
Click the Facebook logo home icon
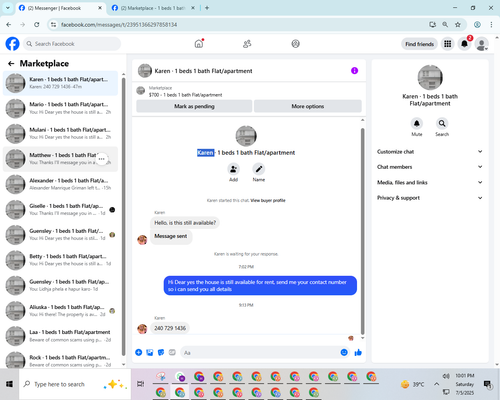(x=12, y=44)
